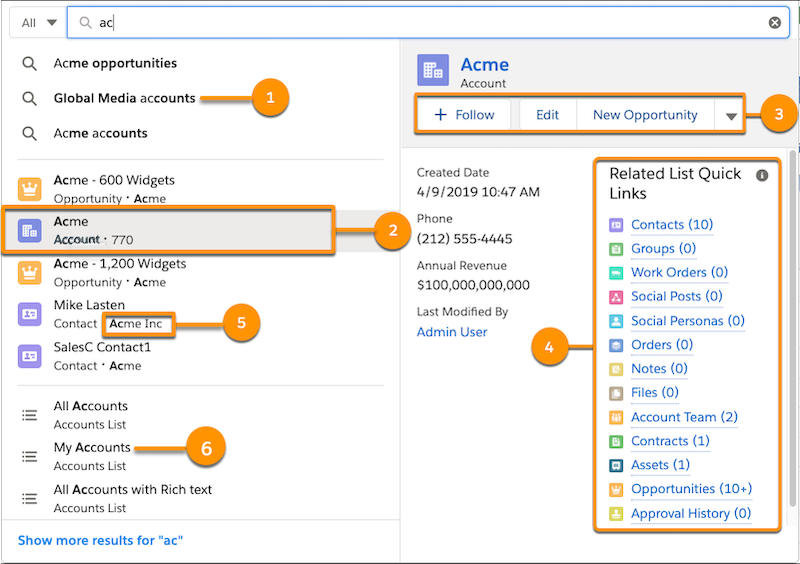Image resolution: width=800 pixels, height=564 pixels.
Task: Click info icon next to Related List Quick Links
Action: point(762,176)
